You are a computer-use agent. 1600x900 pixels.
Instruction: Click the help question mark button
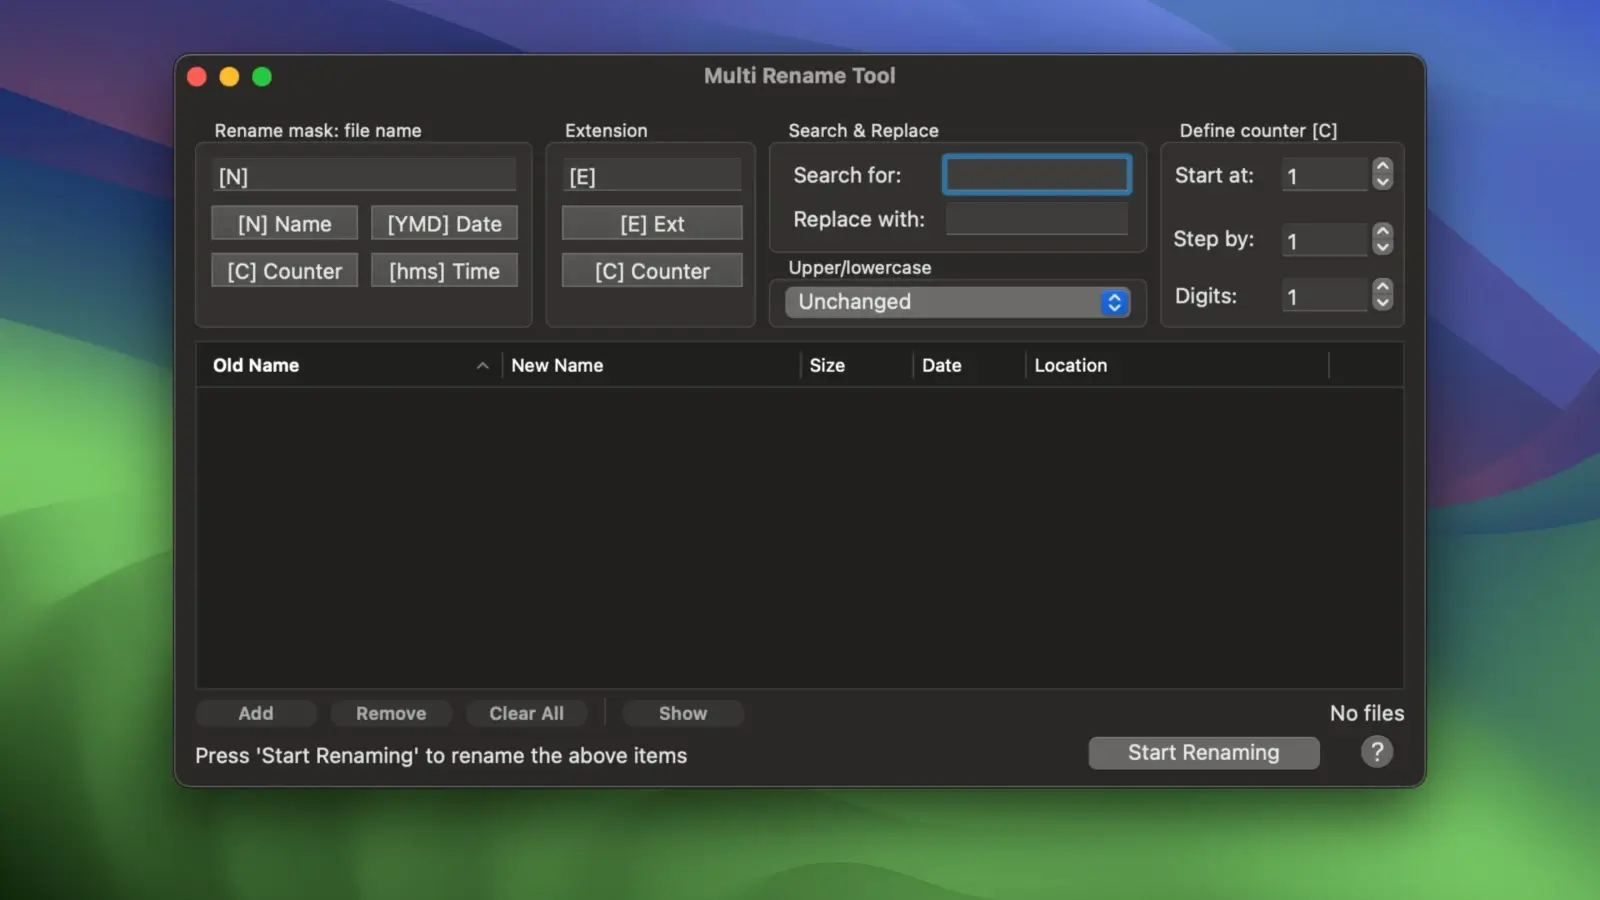(x=1376, y=752)
